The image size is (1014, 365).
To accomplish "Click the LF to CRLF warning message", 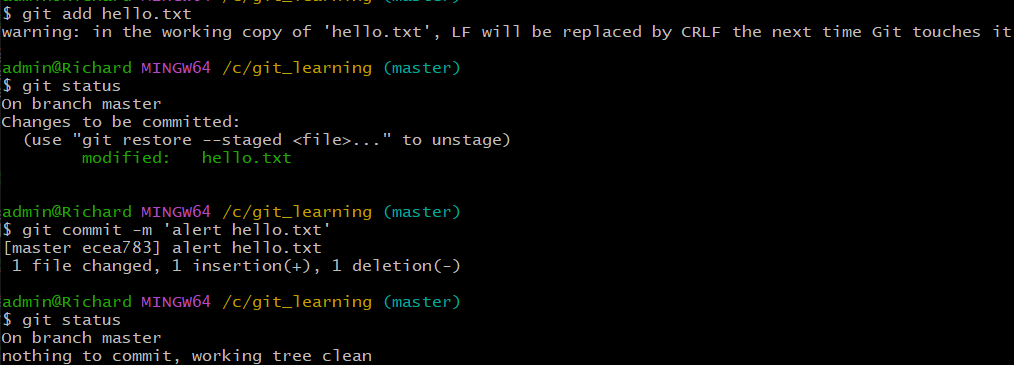I will coord(506,32).
